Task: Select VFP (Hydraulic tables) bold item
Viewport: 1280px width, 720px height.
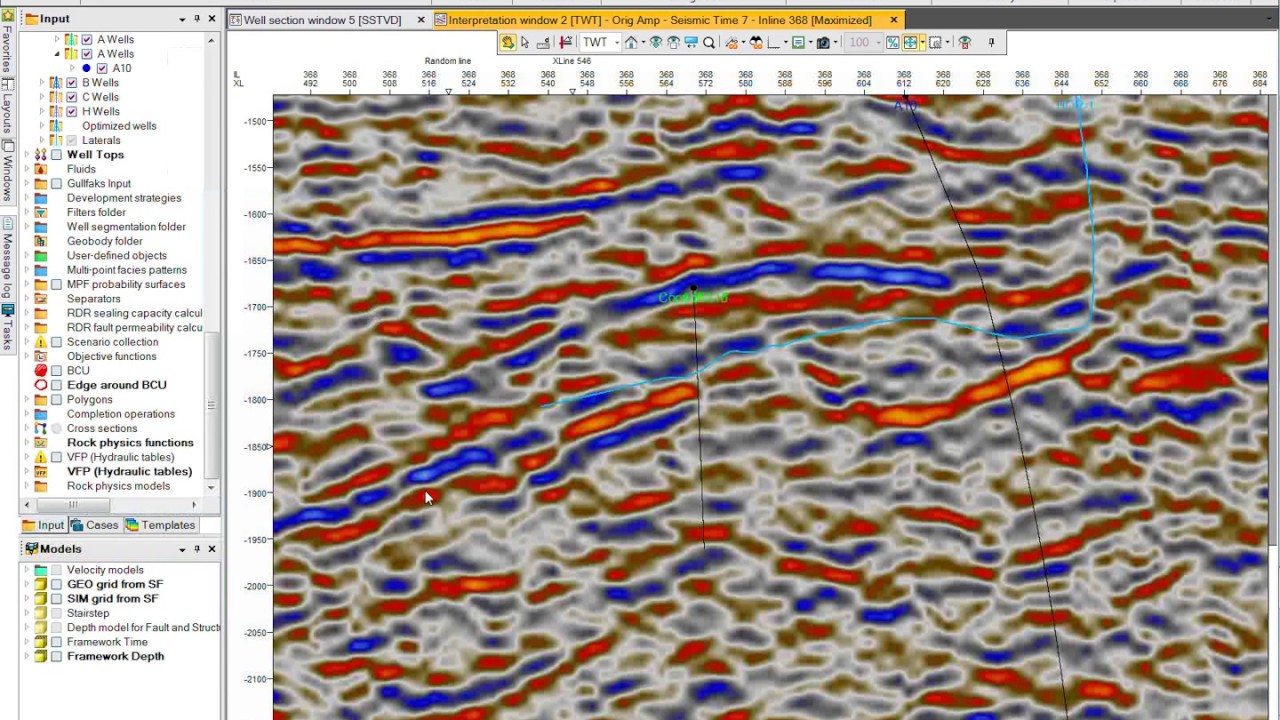Action: pos(129,471)
